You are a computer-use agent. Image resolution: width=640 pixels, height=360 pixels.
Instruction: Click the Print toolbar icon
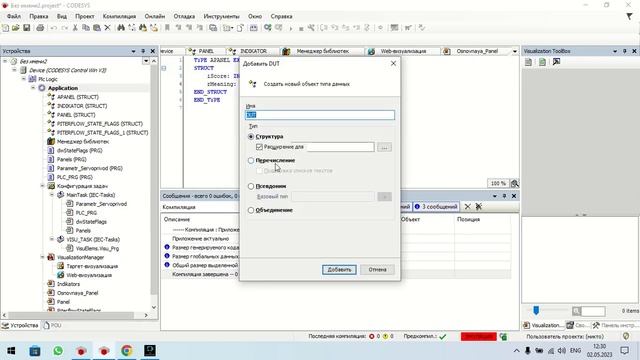point(40,28)
